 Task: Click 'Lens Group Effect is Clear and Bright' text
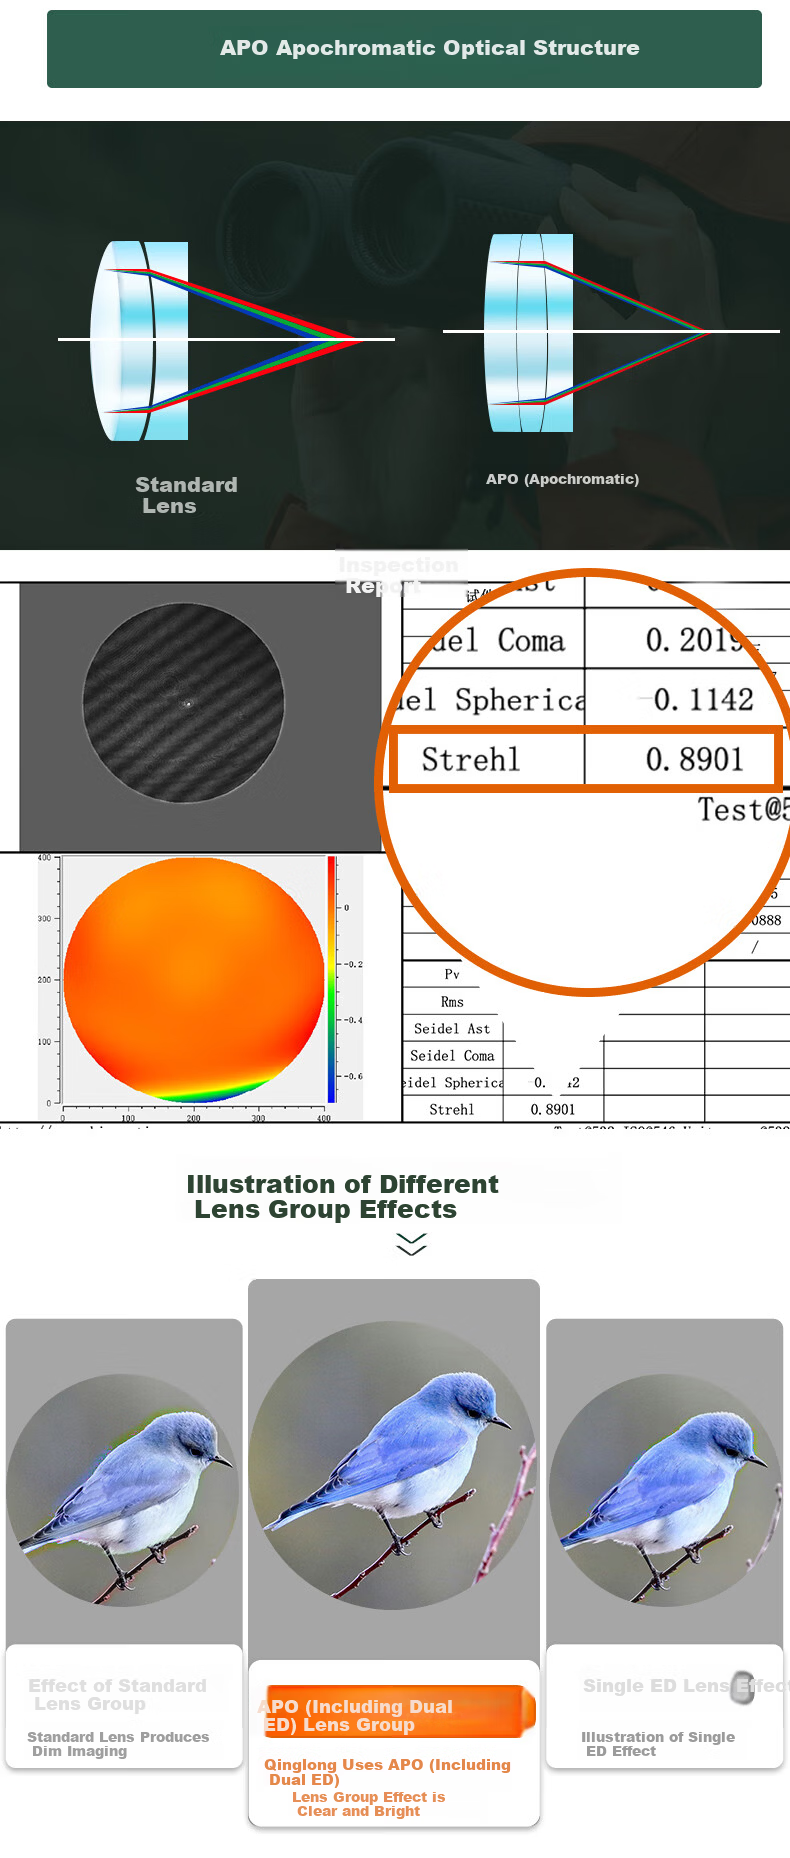tap(368, 1804)
